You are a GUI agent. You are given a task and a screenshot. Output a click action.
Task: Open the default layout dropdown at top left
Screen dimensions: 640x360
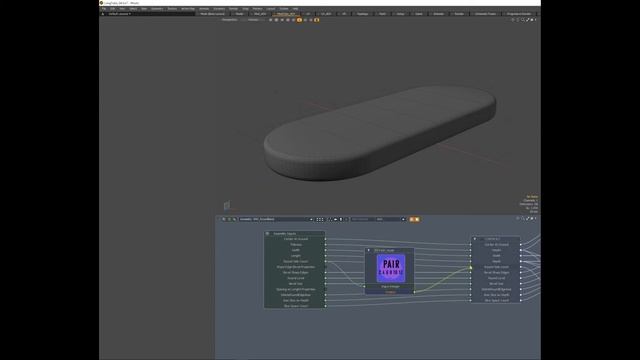click(x=120, y=14)
